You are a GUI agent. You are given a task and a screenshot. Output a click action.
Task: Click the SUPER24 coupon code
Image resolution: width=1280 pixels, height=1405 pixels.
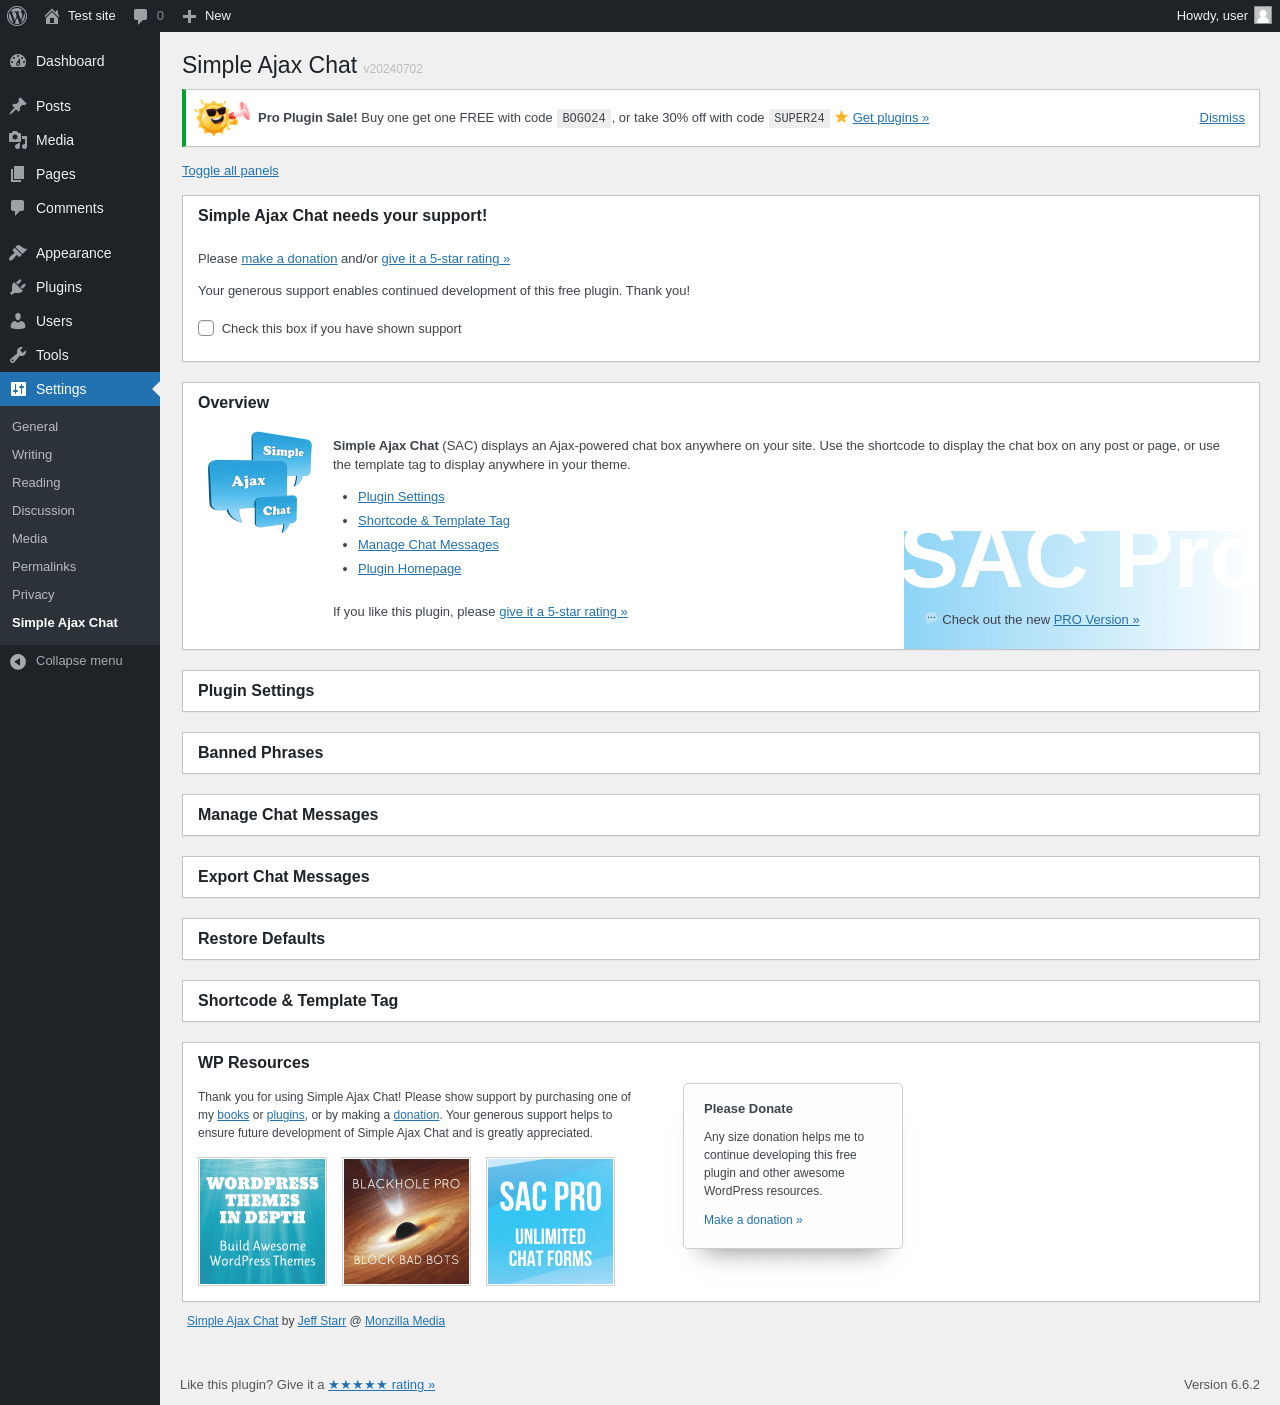pyautogui.click(x=799, y=118)
